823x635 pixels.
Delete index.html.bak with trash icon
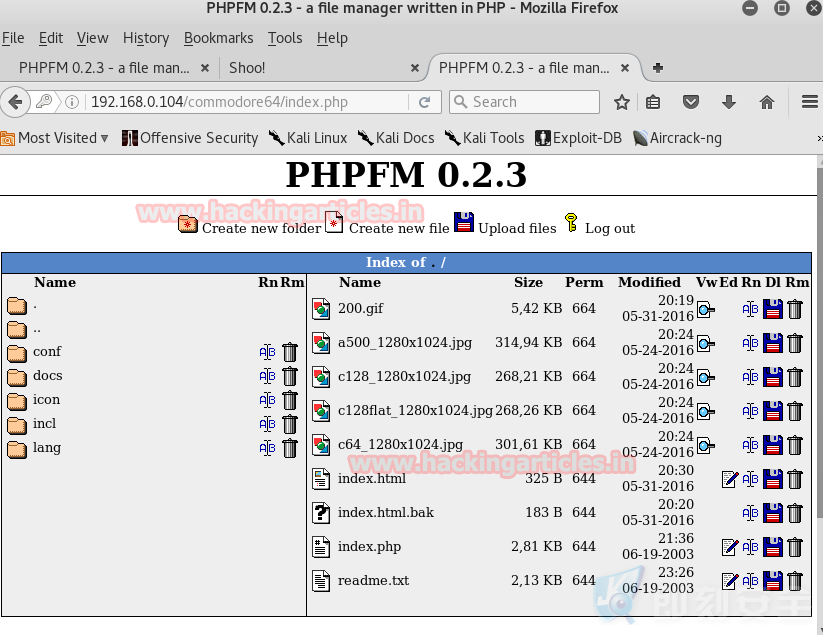click(x=795, y=513)
